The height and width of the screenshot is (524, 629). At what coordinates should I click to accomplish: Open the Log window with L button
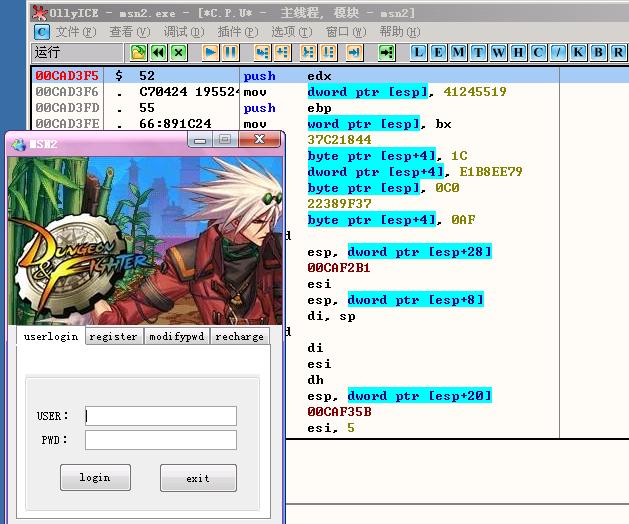pyautogui.click(x=418, y=53)
